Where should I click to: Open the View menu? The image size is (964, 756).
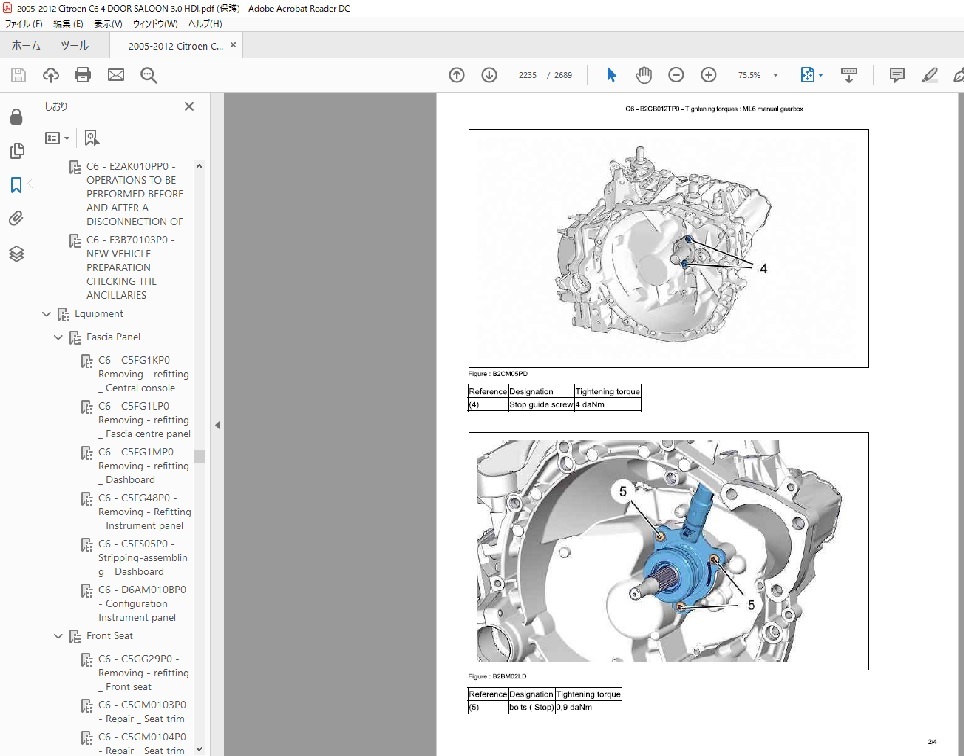click(x=108, y=24)
